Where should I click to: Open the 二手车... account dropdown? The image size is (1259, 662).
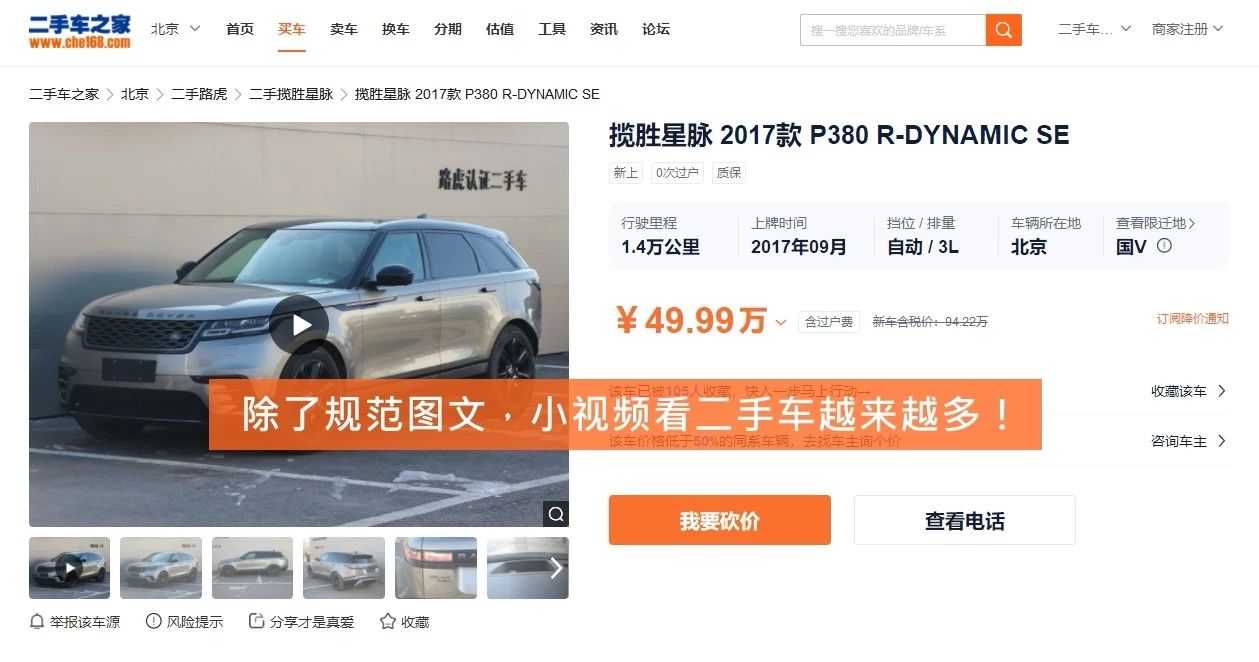[1095, 29]
